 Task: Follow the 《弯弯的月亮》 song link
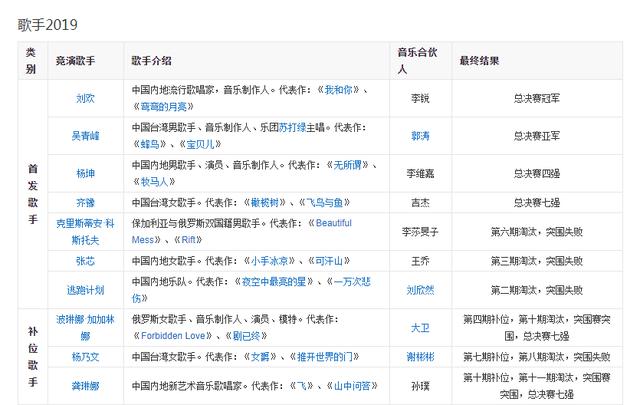pyautogui.click(x=163, y=107)
